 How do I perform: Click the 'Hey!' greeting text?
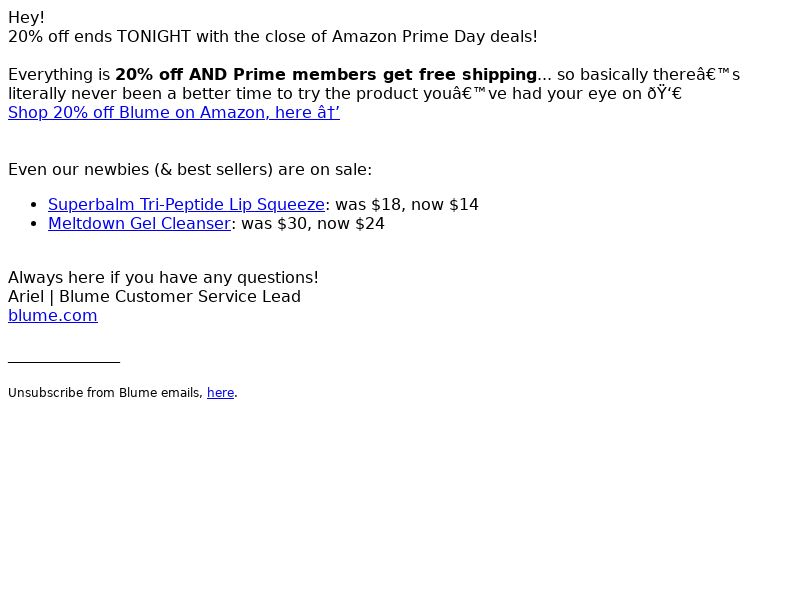pos(27,17)
